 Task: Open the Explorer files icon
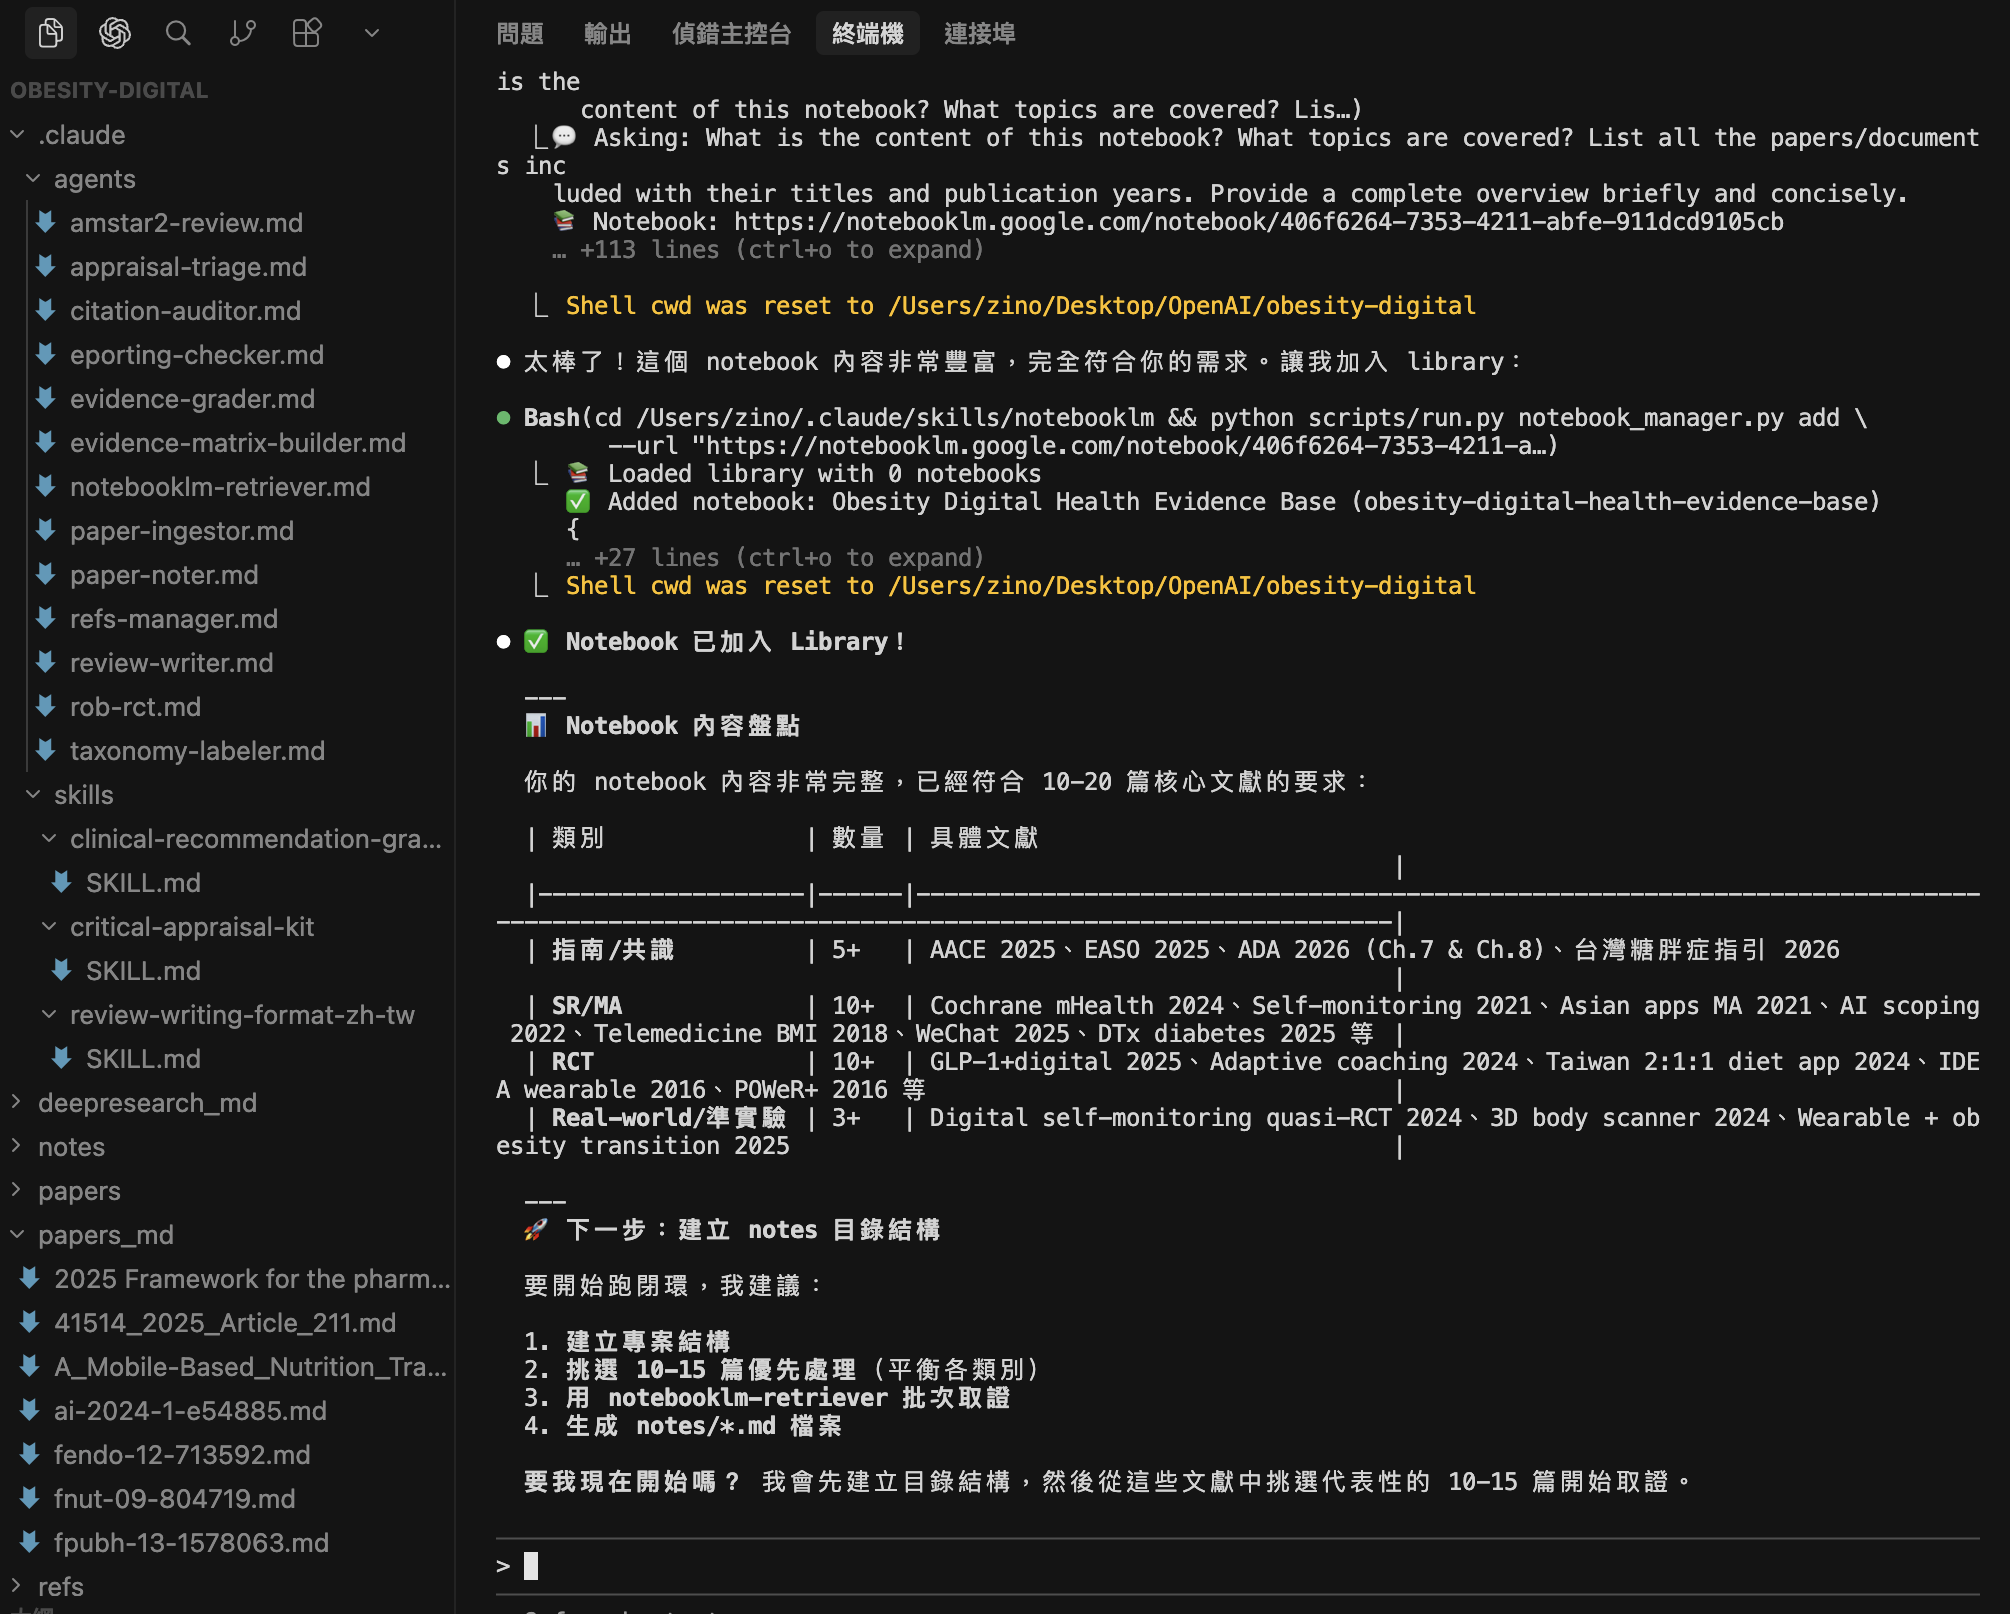(x=50, y=33)
